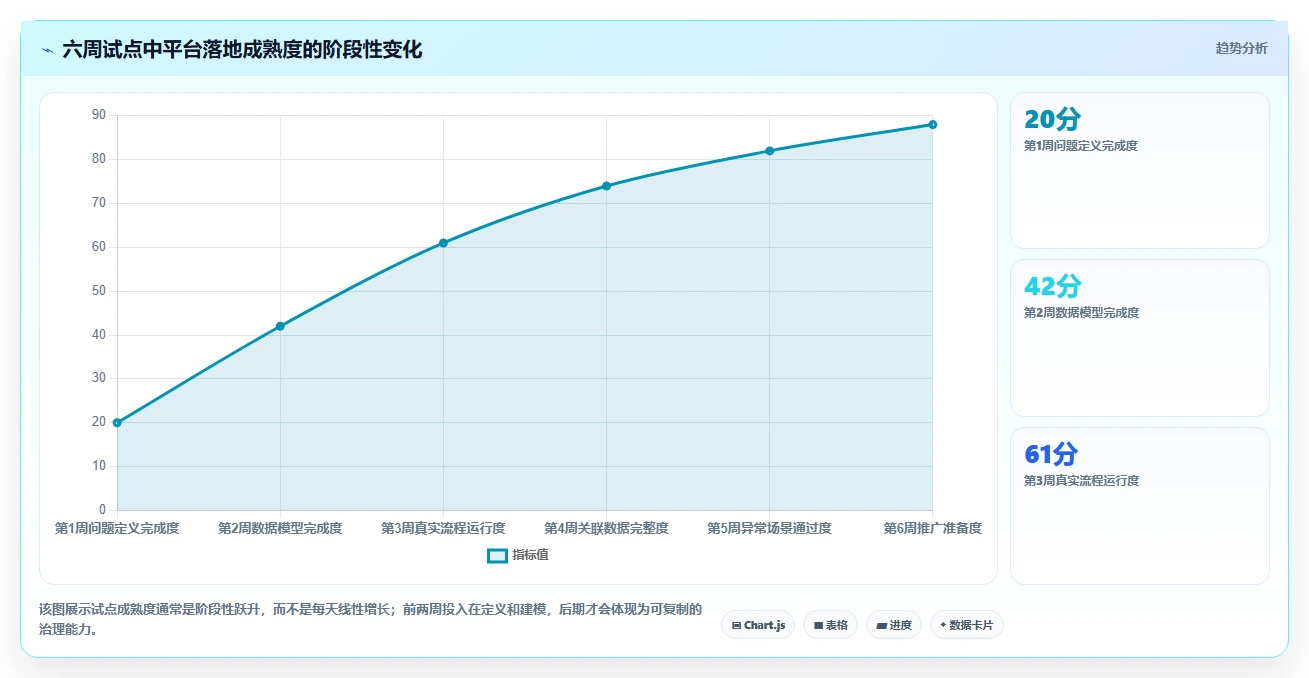
Task: Click the week 2 data point at 42
Action: [x=280, y=326]
